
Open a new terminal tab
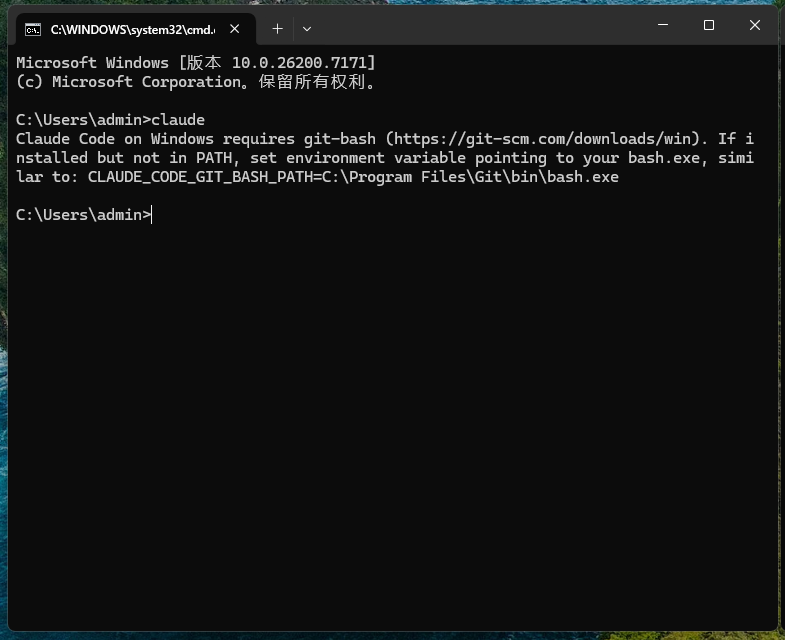[x=277, y=29]
